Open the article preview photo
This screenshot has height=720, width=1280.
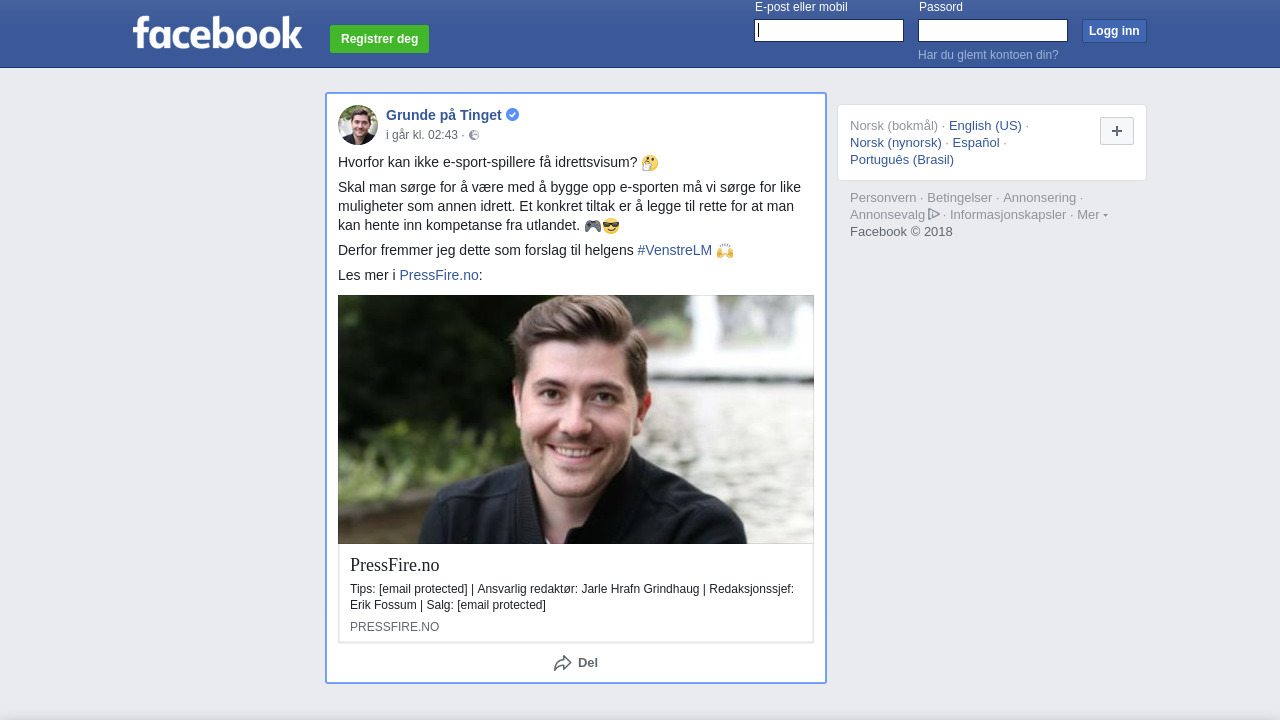[576, 419]
